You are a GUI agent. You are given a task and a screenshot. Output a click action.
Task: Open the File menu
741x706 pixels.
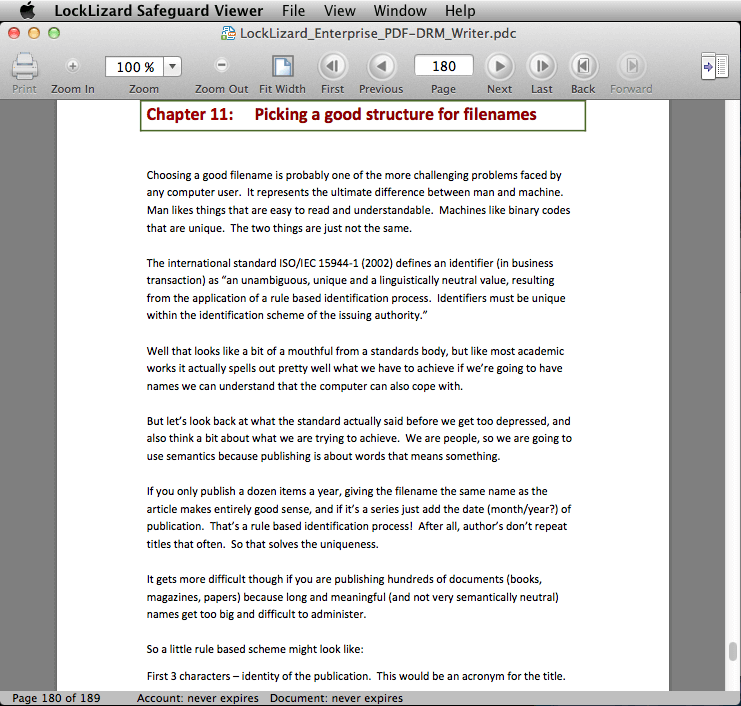[x=293, y=11]
